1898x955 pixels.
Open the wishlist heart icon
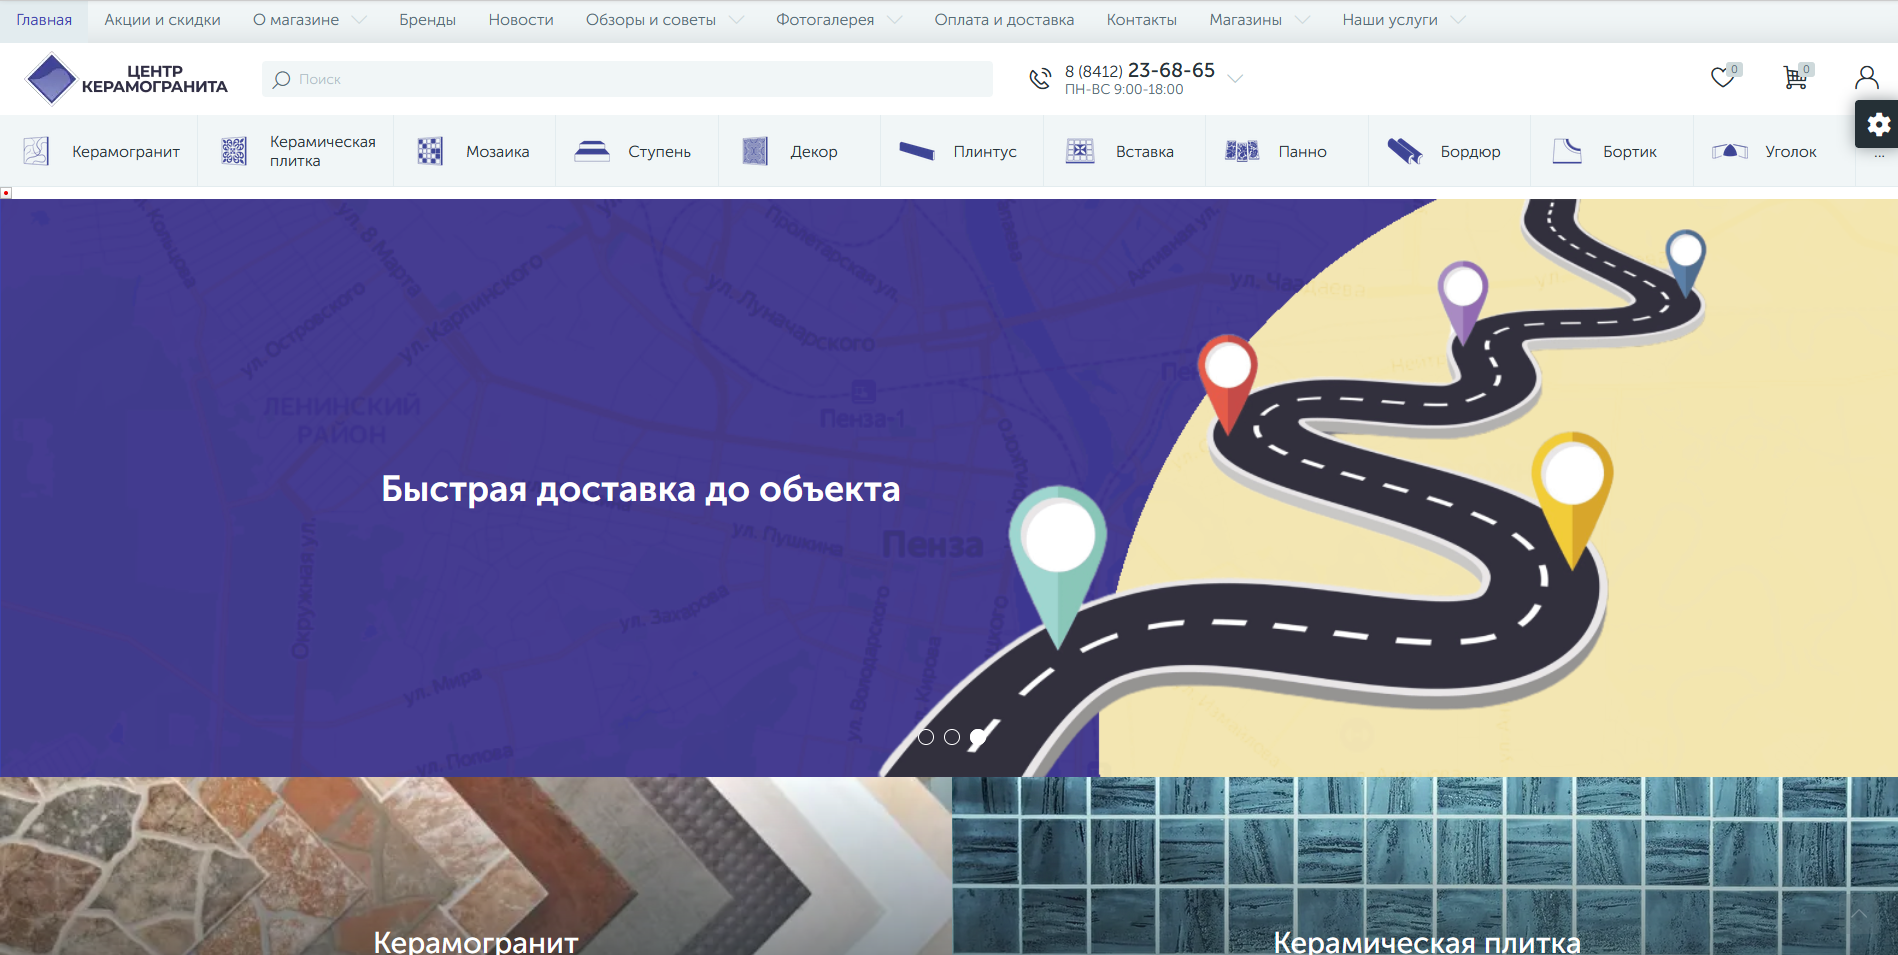pyautogui.click(x=1722, y=77)
